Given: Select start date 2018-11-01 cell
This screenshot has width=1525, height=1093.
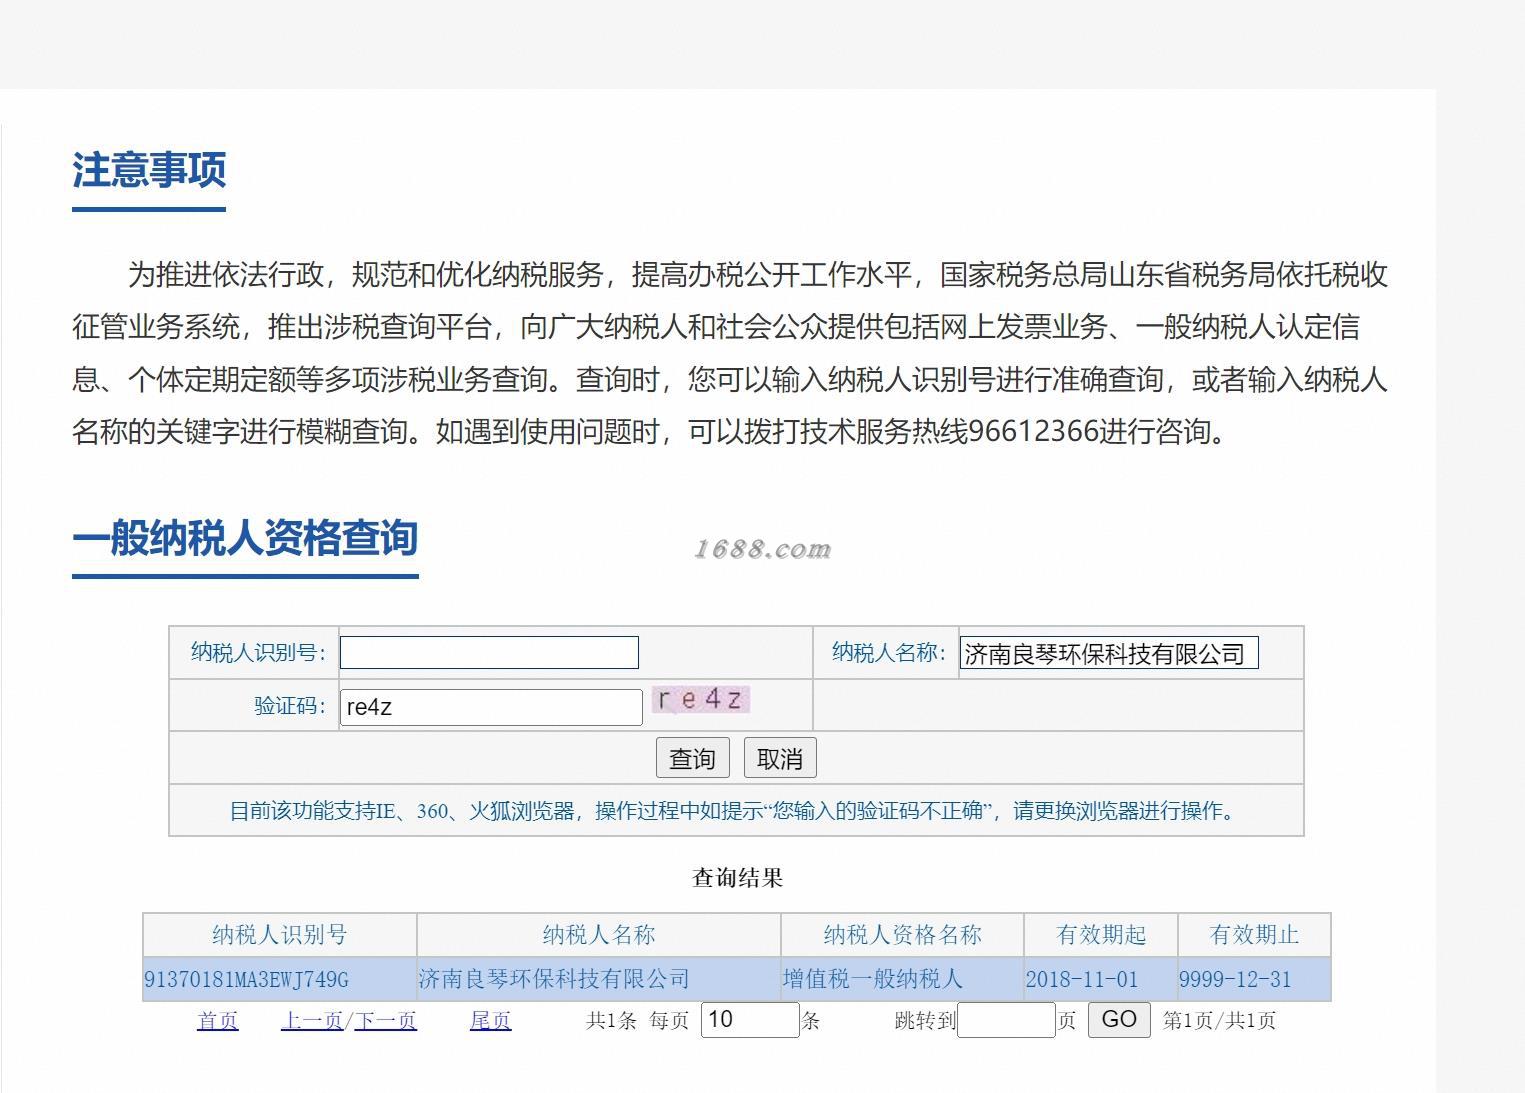Looking at the screenshot, I should 1101,979.
